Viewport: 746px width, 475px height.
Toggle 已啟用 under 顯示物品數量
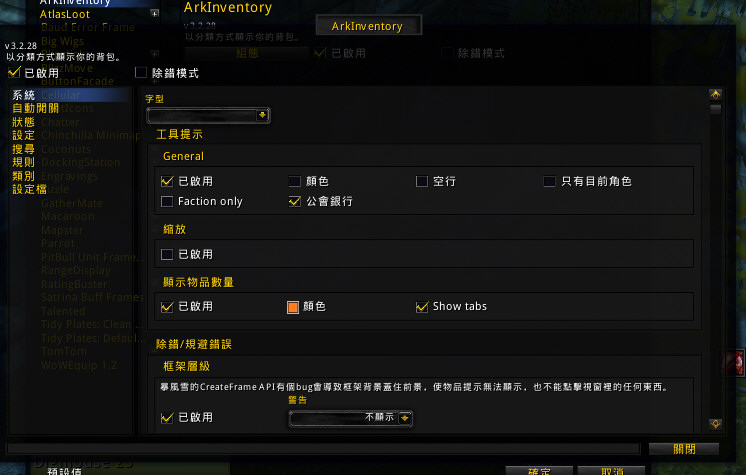pyautogui.click(x=167, y=307)
